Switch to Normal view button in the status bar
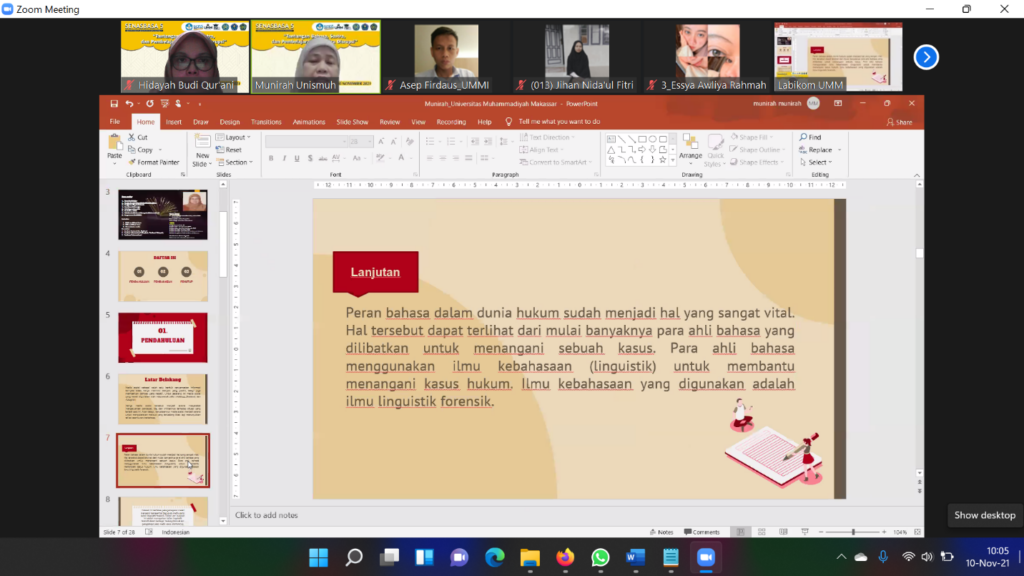The width and height of the screenshot is (1024, 576). pos(740,532)
